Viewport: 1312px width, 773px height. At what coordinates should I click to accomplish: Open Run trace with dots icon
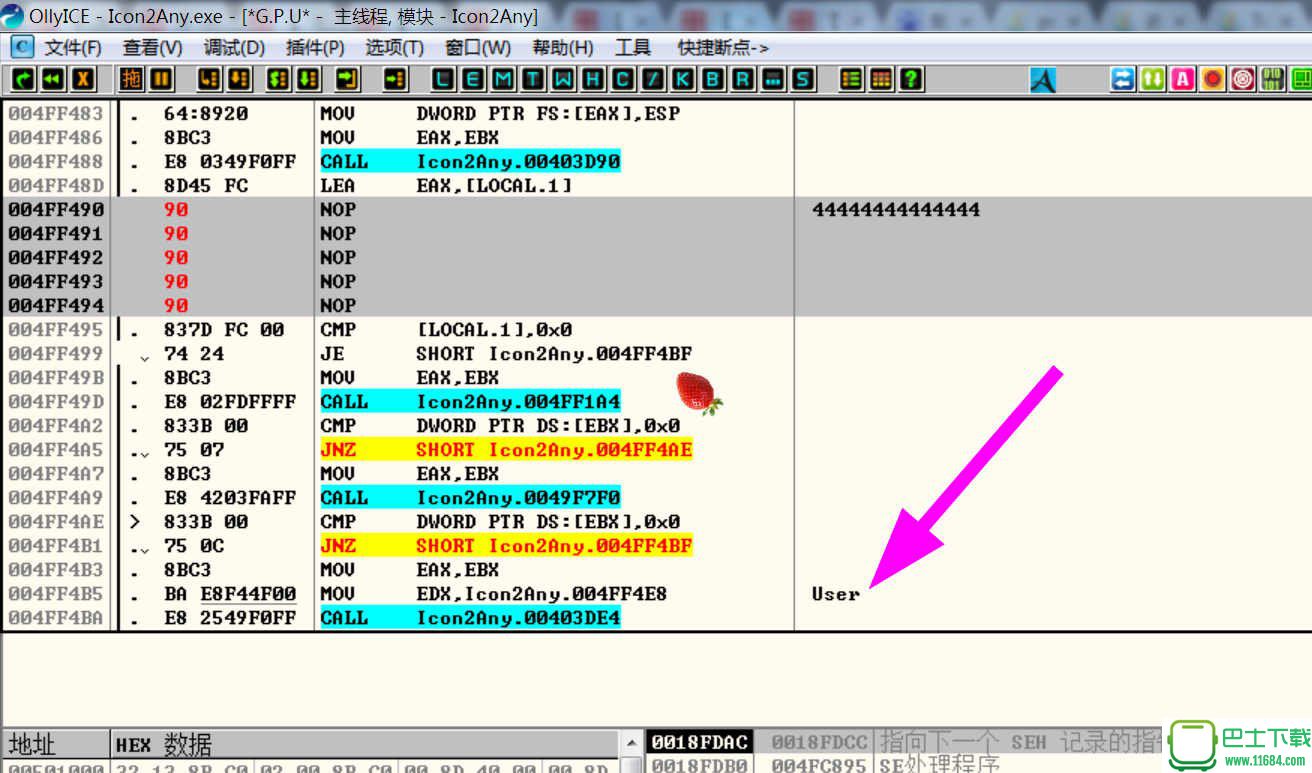(773, 79)
